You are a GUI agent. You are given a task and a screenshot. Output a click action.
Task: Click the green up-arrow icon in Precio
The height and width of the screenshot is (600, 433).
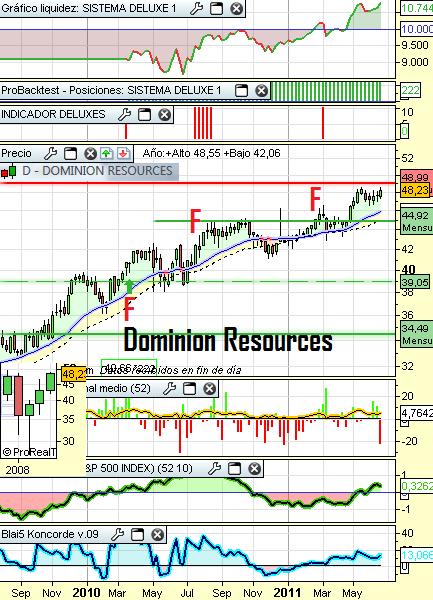[106, 154]
